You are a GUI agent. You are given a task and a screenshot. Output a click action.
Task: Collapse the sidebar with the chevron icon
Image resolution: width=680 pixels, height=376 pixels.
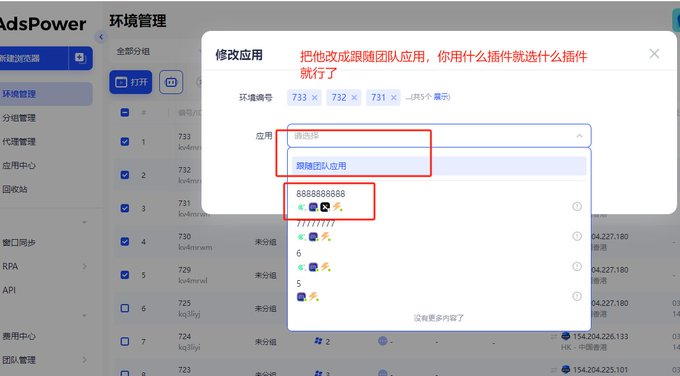101,37
